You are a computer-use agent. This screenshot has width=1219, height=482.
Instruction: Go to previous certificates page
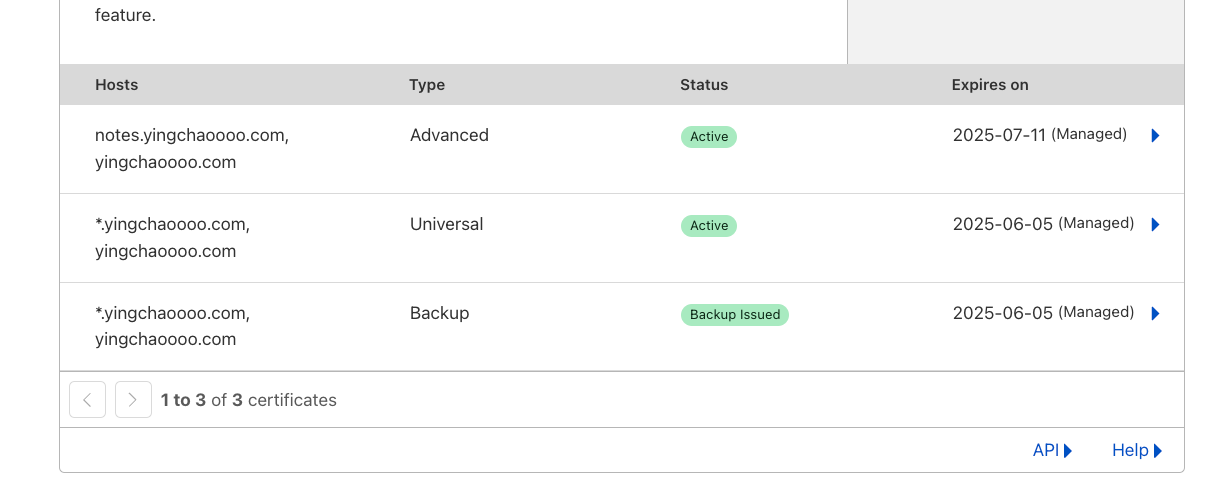(x=87, y=400)
